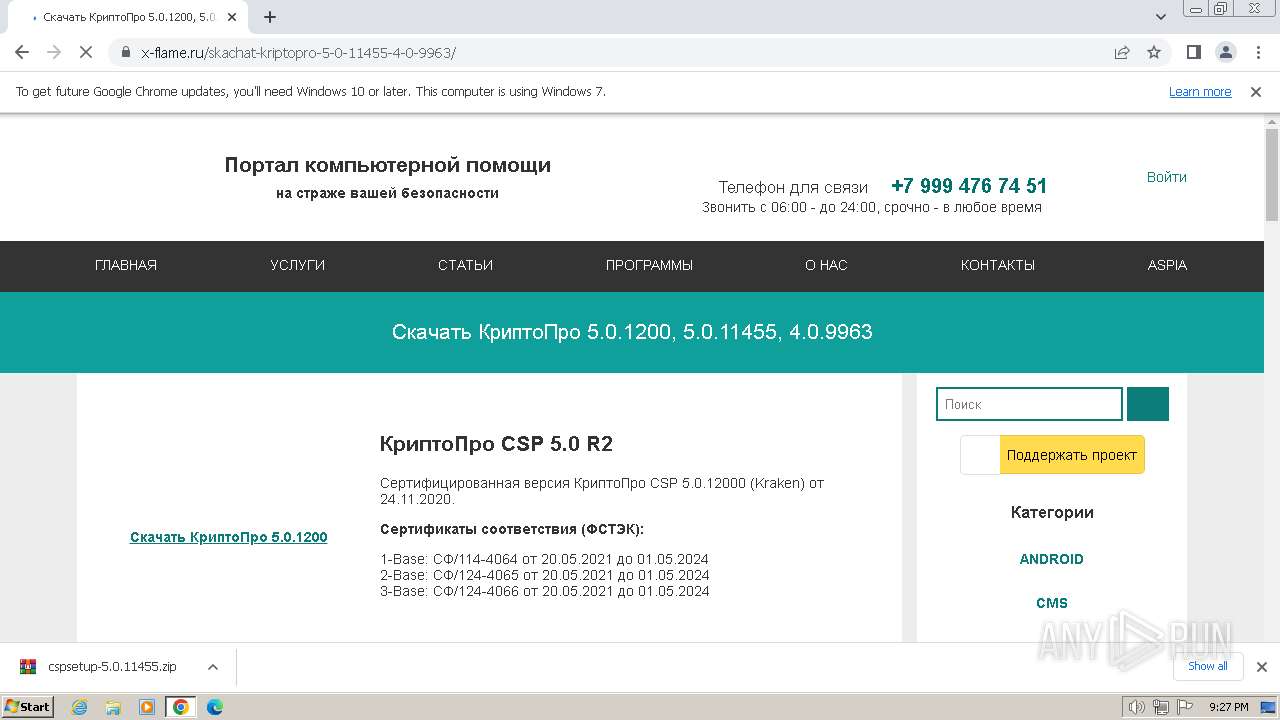Expand the download item options arrow
Viewport: 1280px width, 720px height.
click(212, 667)
